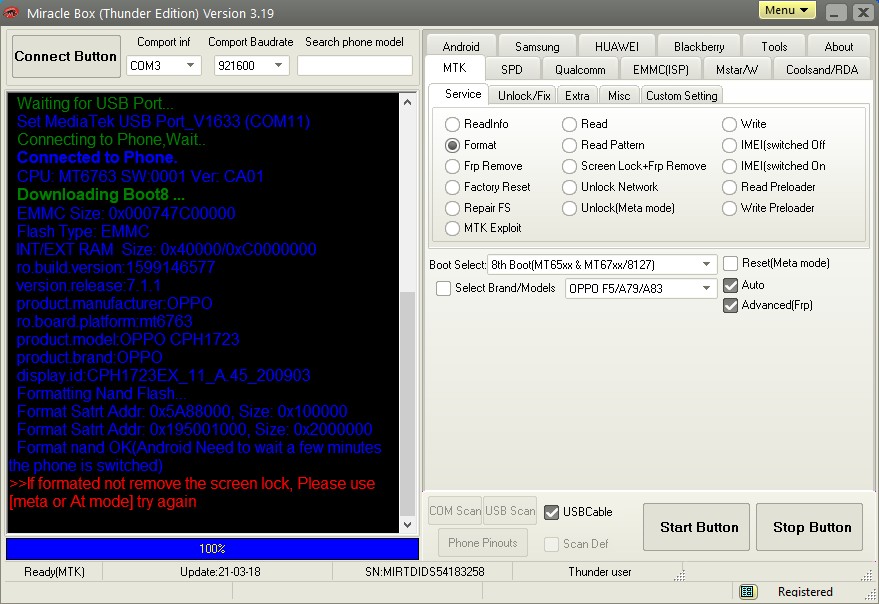The height and width of the screenshot is (604, 879).
Task: Click the Registered status label
Action: point(804,592)
